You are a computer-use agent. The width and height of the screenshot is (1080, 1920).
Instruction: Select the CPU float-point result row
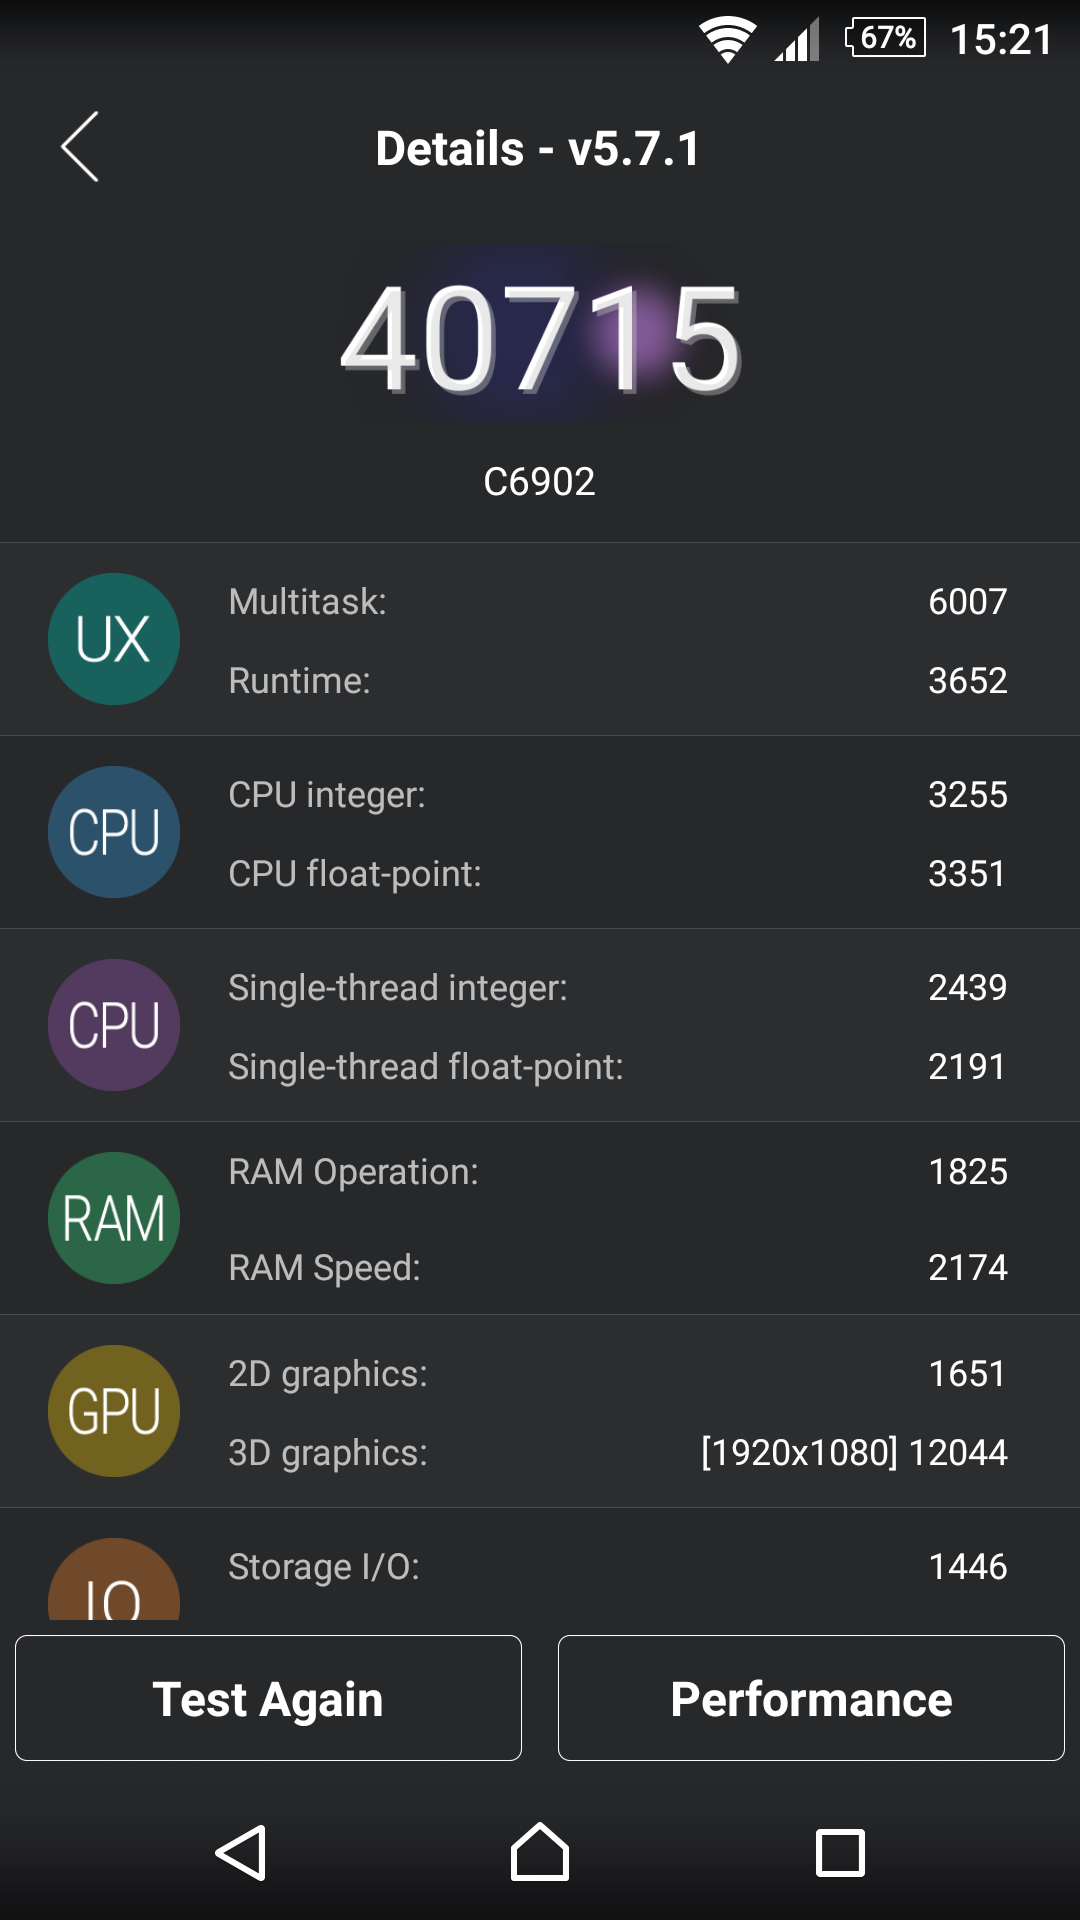point(617,874)
